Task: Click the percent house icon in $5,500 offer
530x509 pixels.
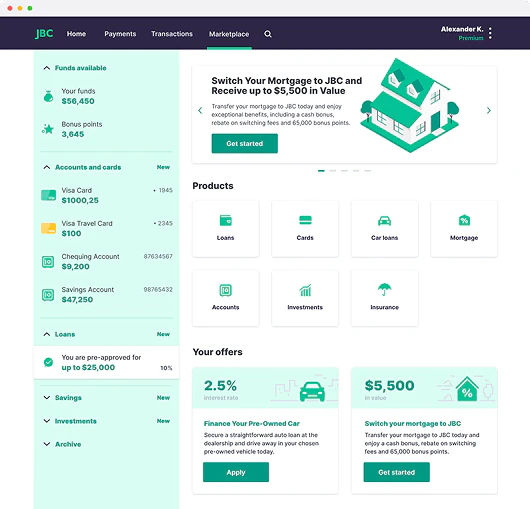Action: pyautogui.click(x=467, y=389)
